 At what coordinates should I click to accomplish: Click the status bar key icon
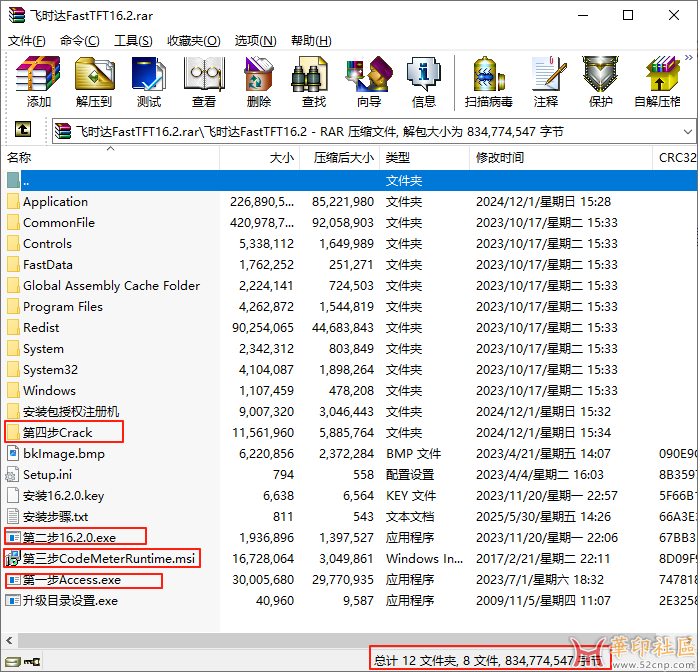click(x=32, y=662)
